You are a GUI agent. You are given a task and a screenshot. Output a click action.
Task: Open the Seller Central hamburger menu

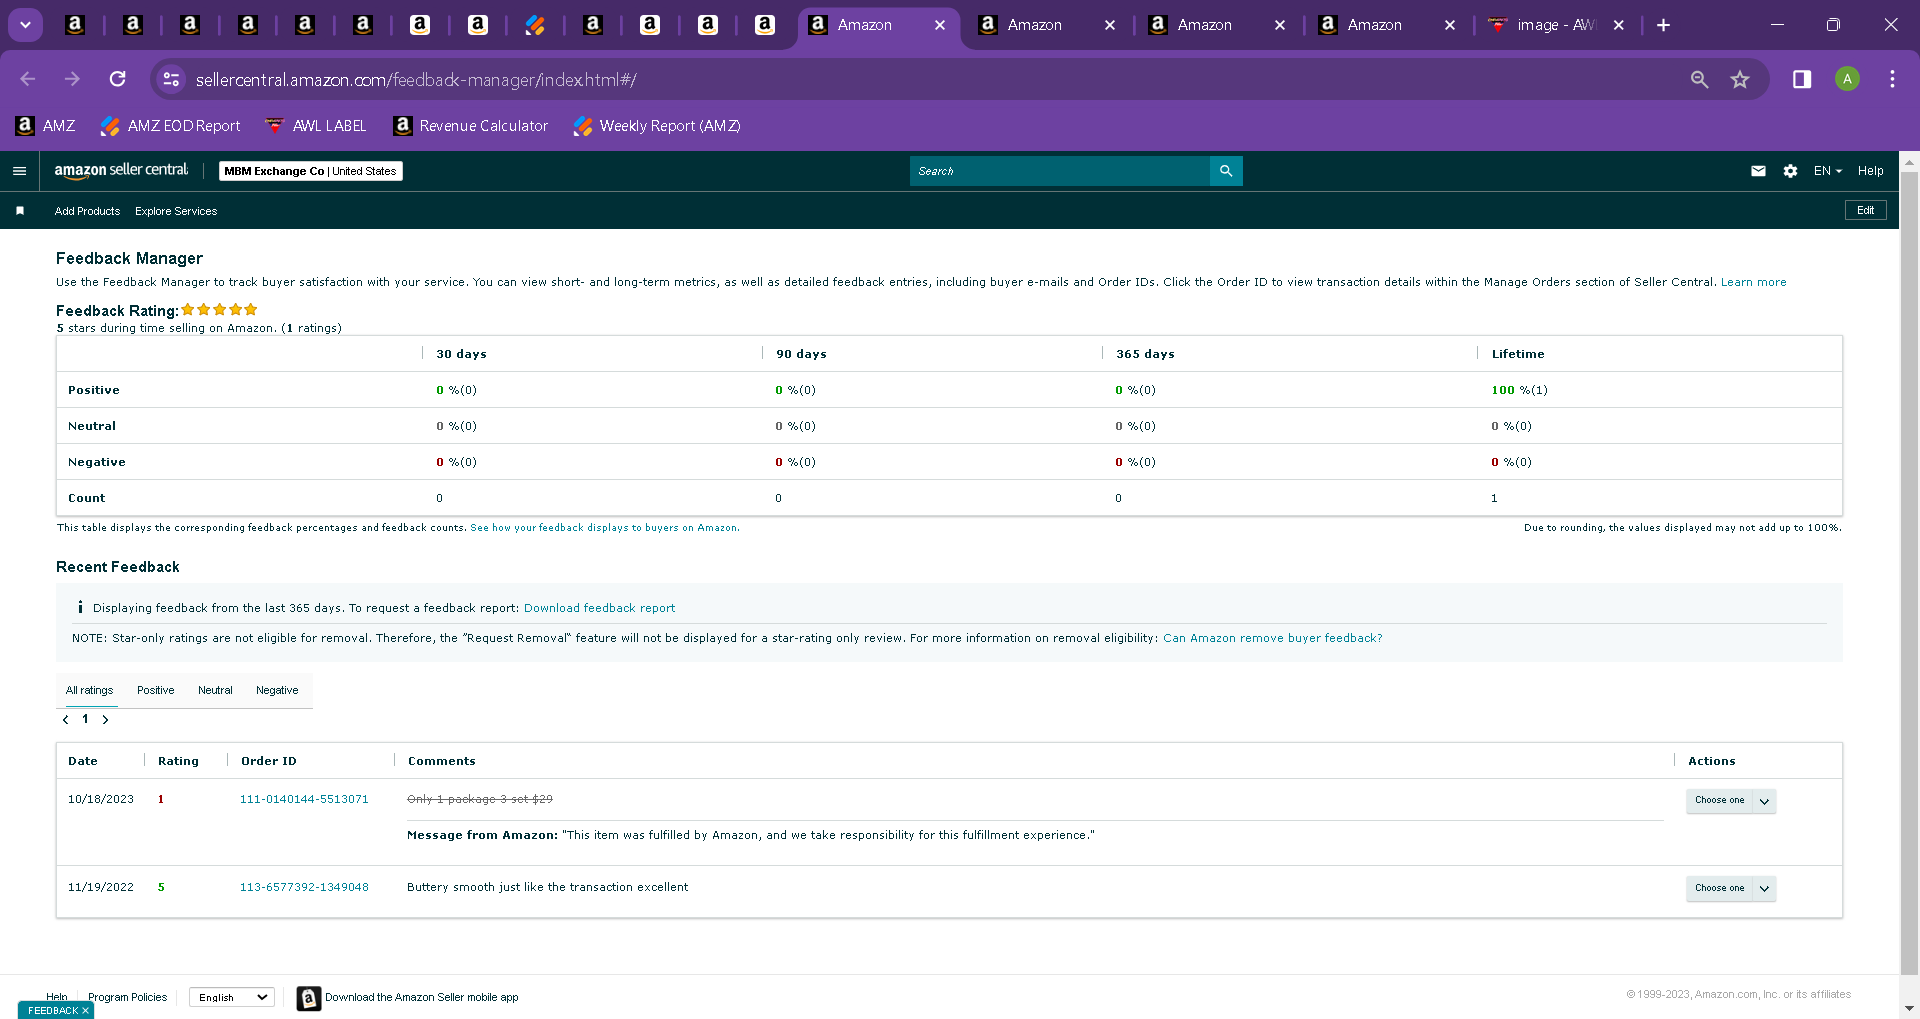point(19,171)
